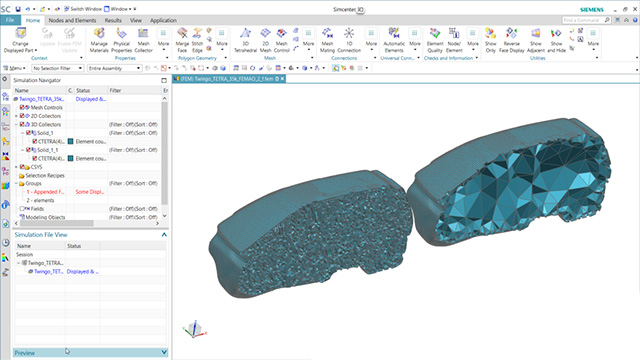Select the '2 - elements' group
The height and width of the screenshot is (360, 640).
pyautogui.click(x=40, y=200)
